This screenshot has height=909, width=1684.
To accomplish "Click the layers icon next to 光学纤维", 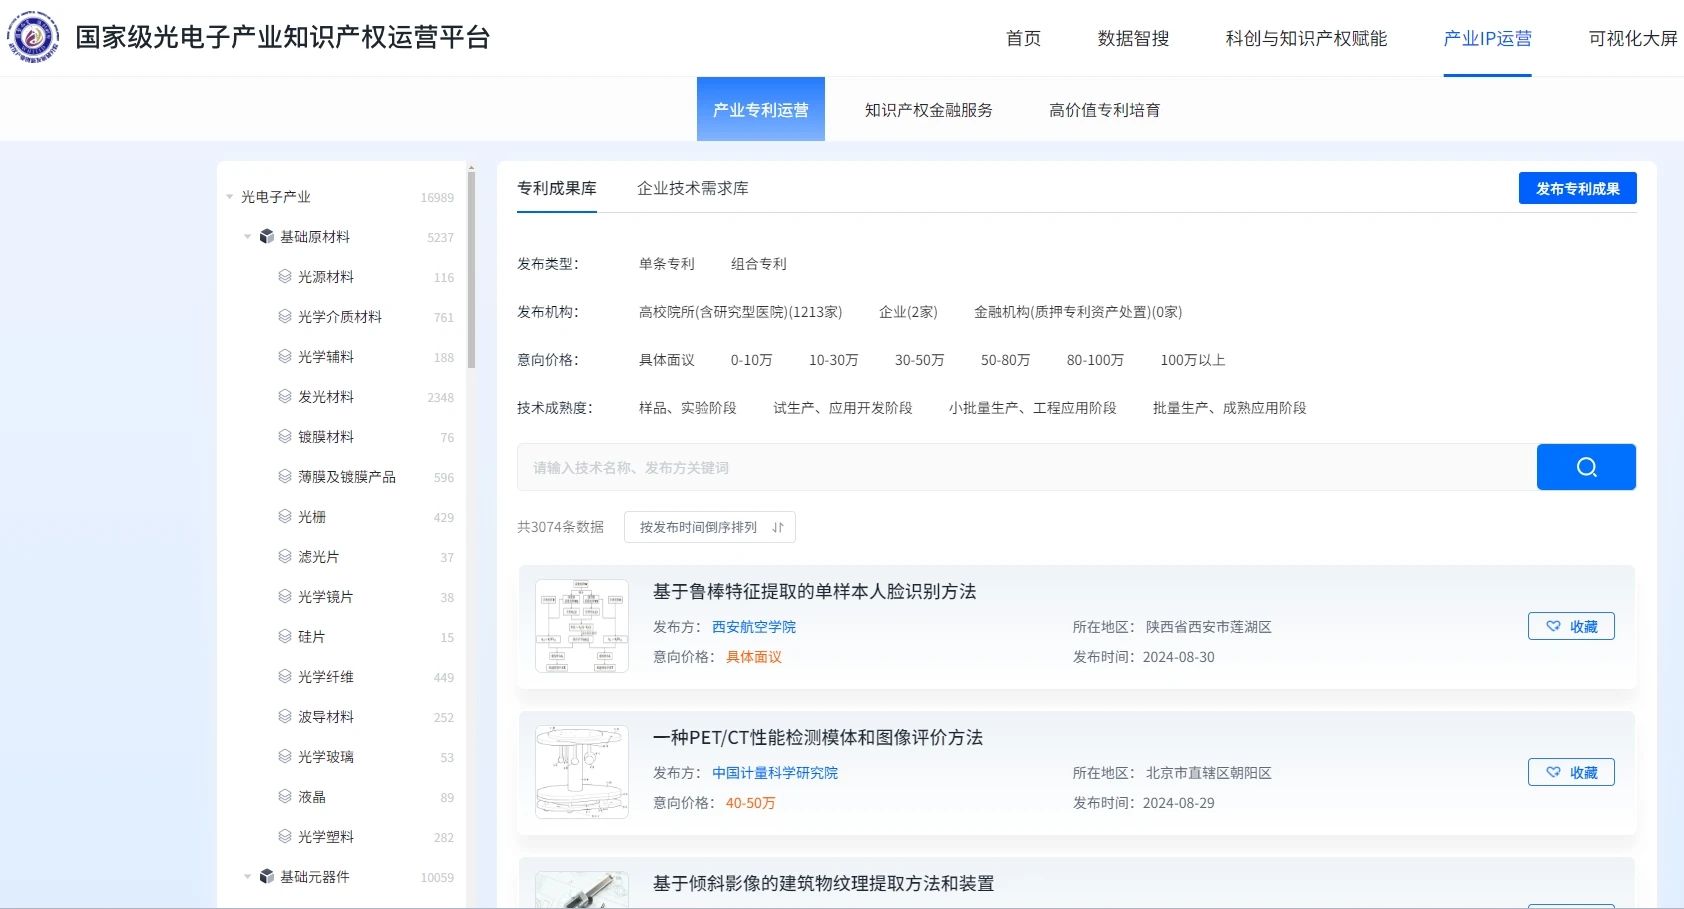I will pyautogui.click(x=285, y=677).
